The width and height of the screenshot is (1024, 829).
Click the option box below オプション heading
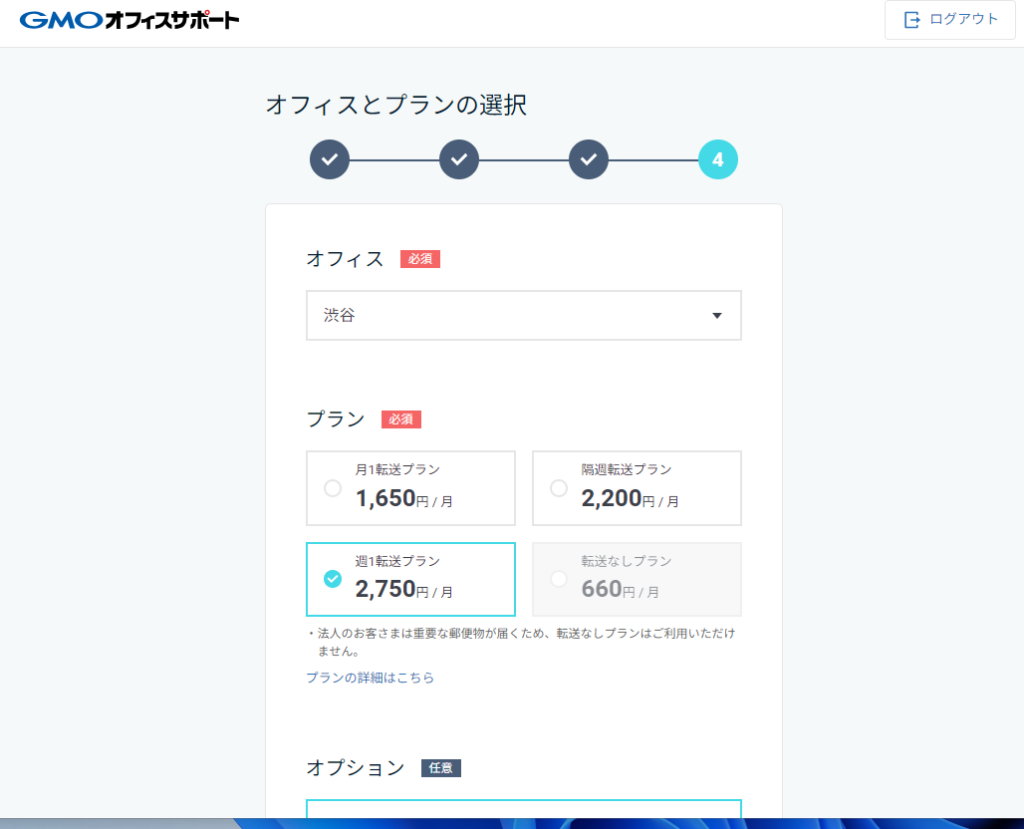click(523, 808)
